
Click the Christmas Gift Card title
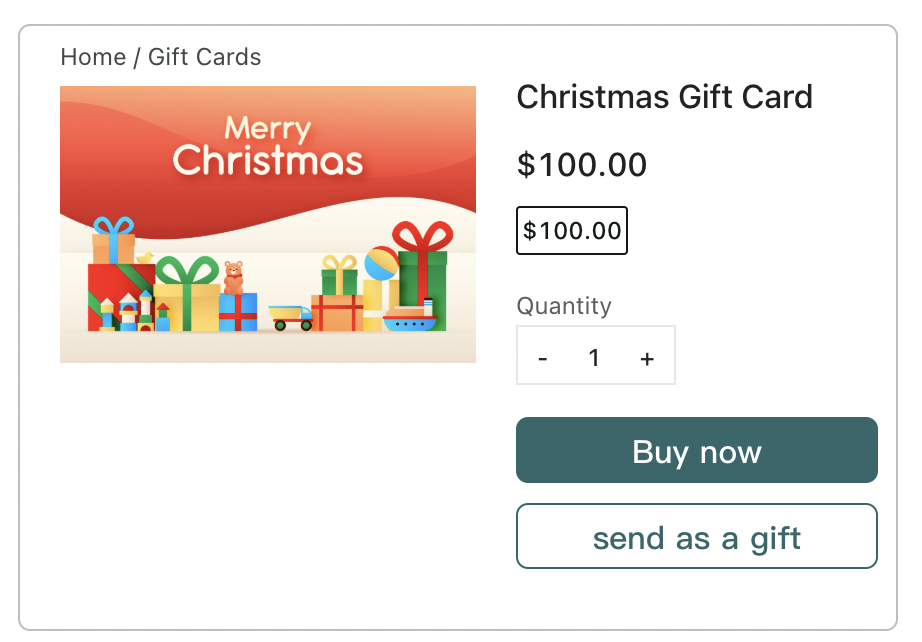[x=664, y=97]
